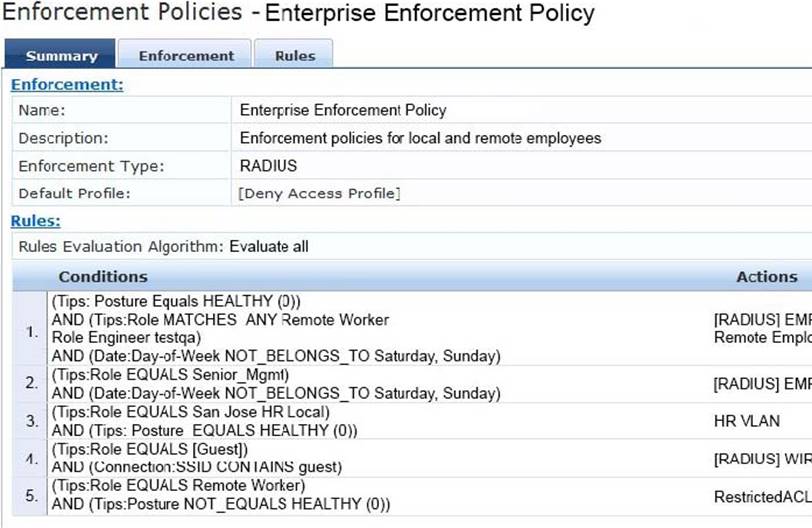The image size is (812, 528).
Task: Click the Conditions column header
Action: (102, 276)
